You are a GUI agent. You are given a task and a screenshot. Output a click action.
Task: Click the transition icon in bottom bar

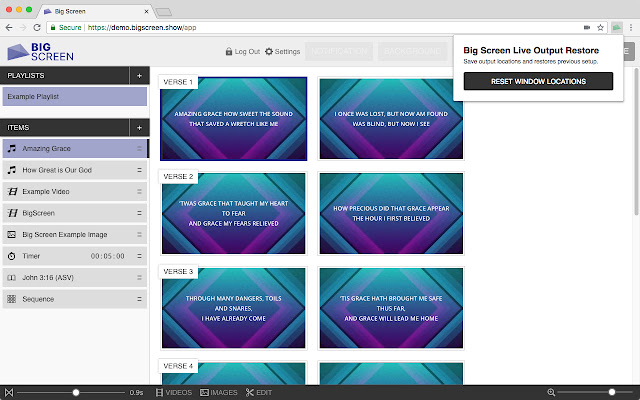click(x=9, y=393)
